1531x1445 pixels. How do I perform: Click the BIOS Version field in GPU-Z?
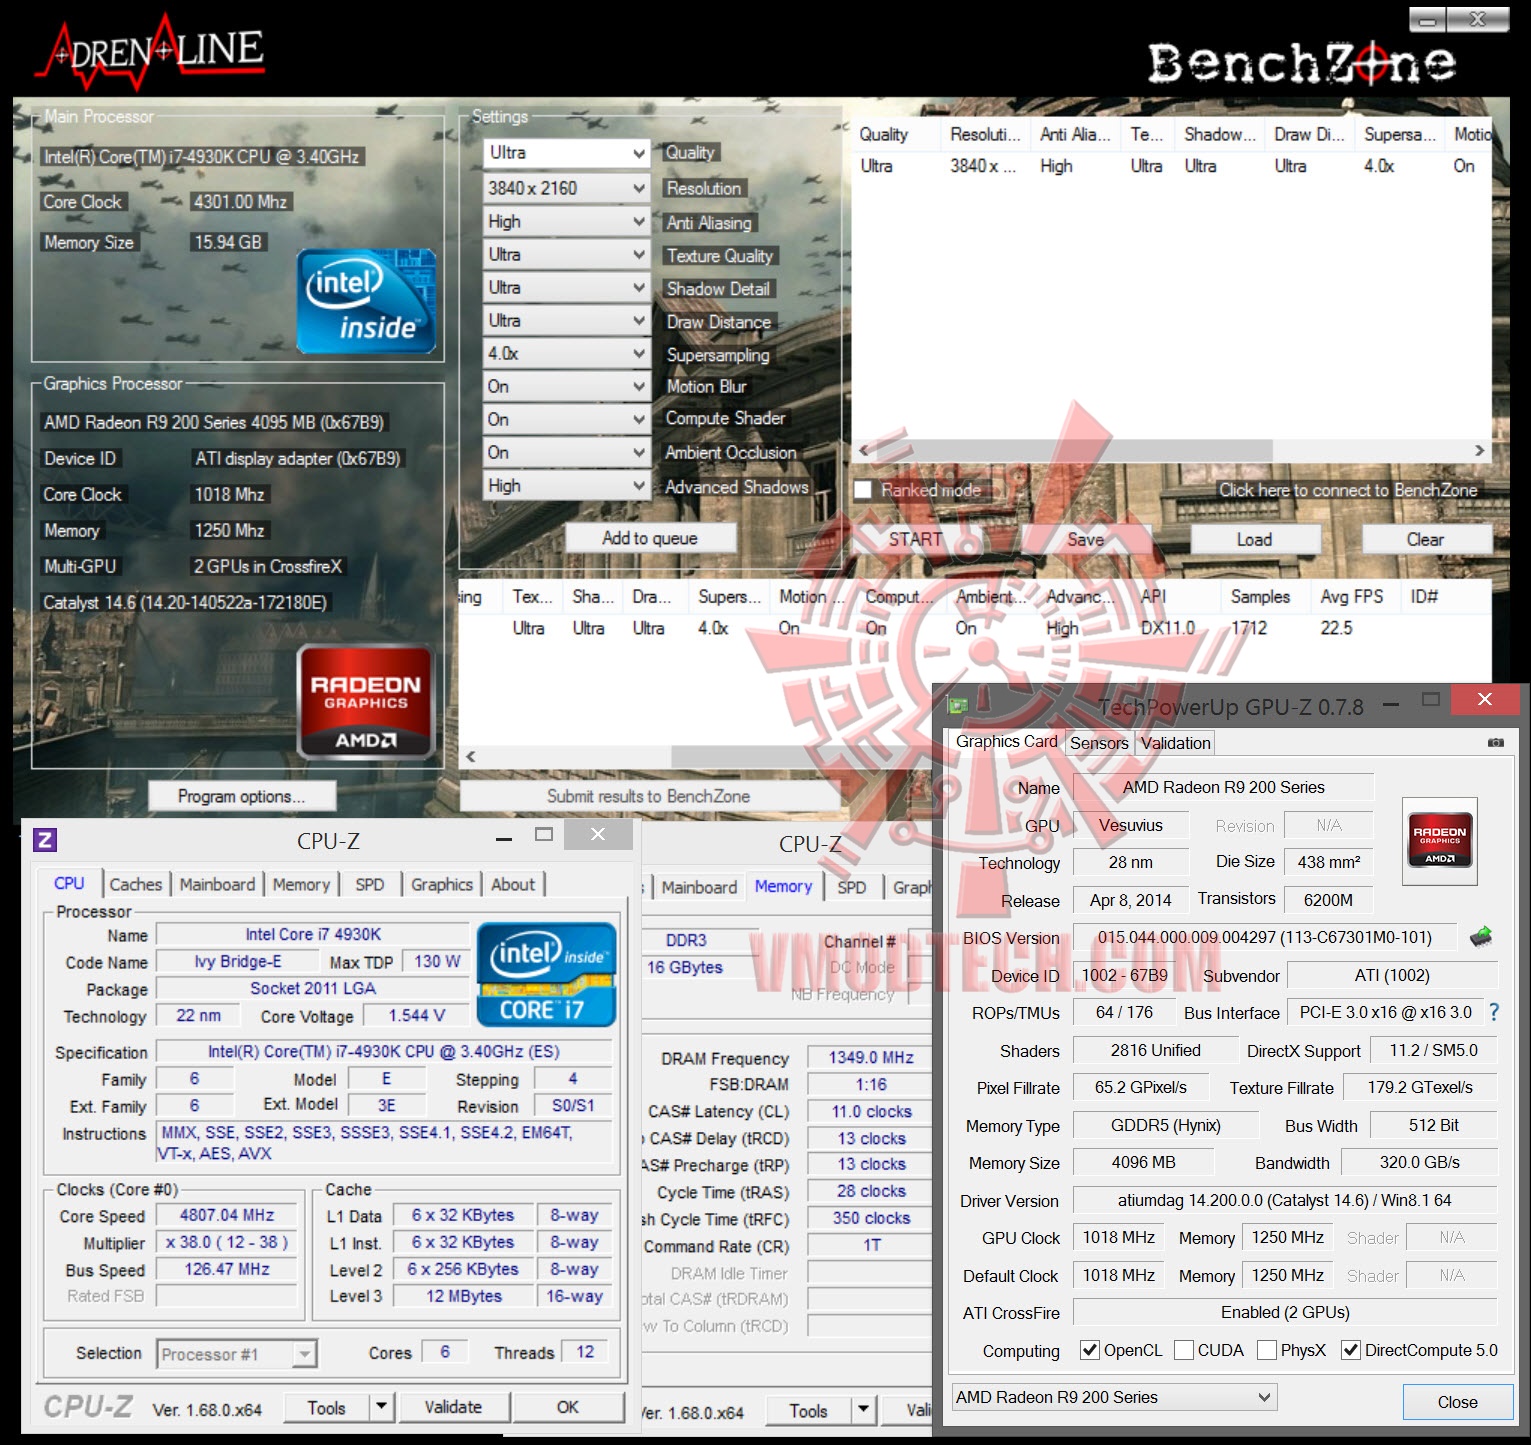click(x=1265, y=937)
